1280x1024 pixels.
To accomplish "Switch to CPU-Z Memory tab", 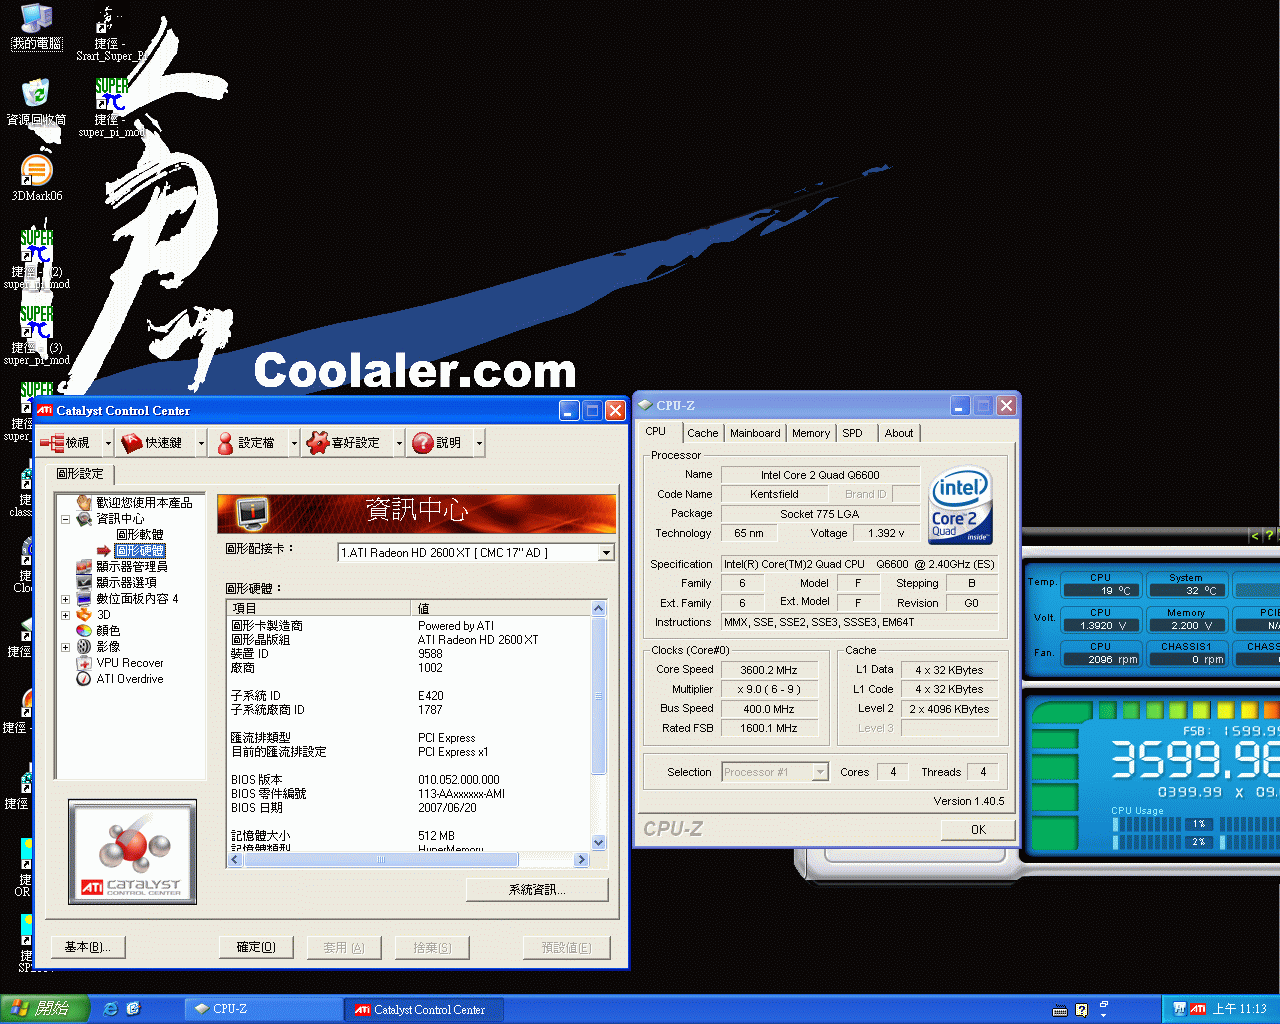I will [x=811, y=433].
